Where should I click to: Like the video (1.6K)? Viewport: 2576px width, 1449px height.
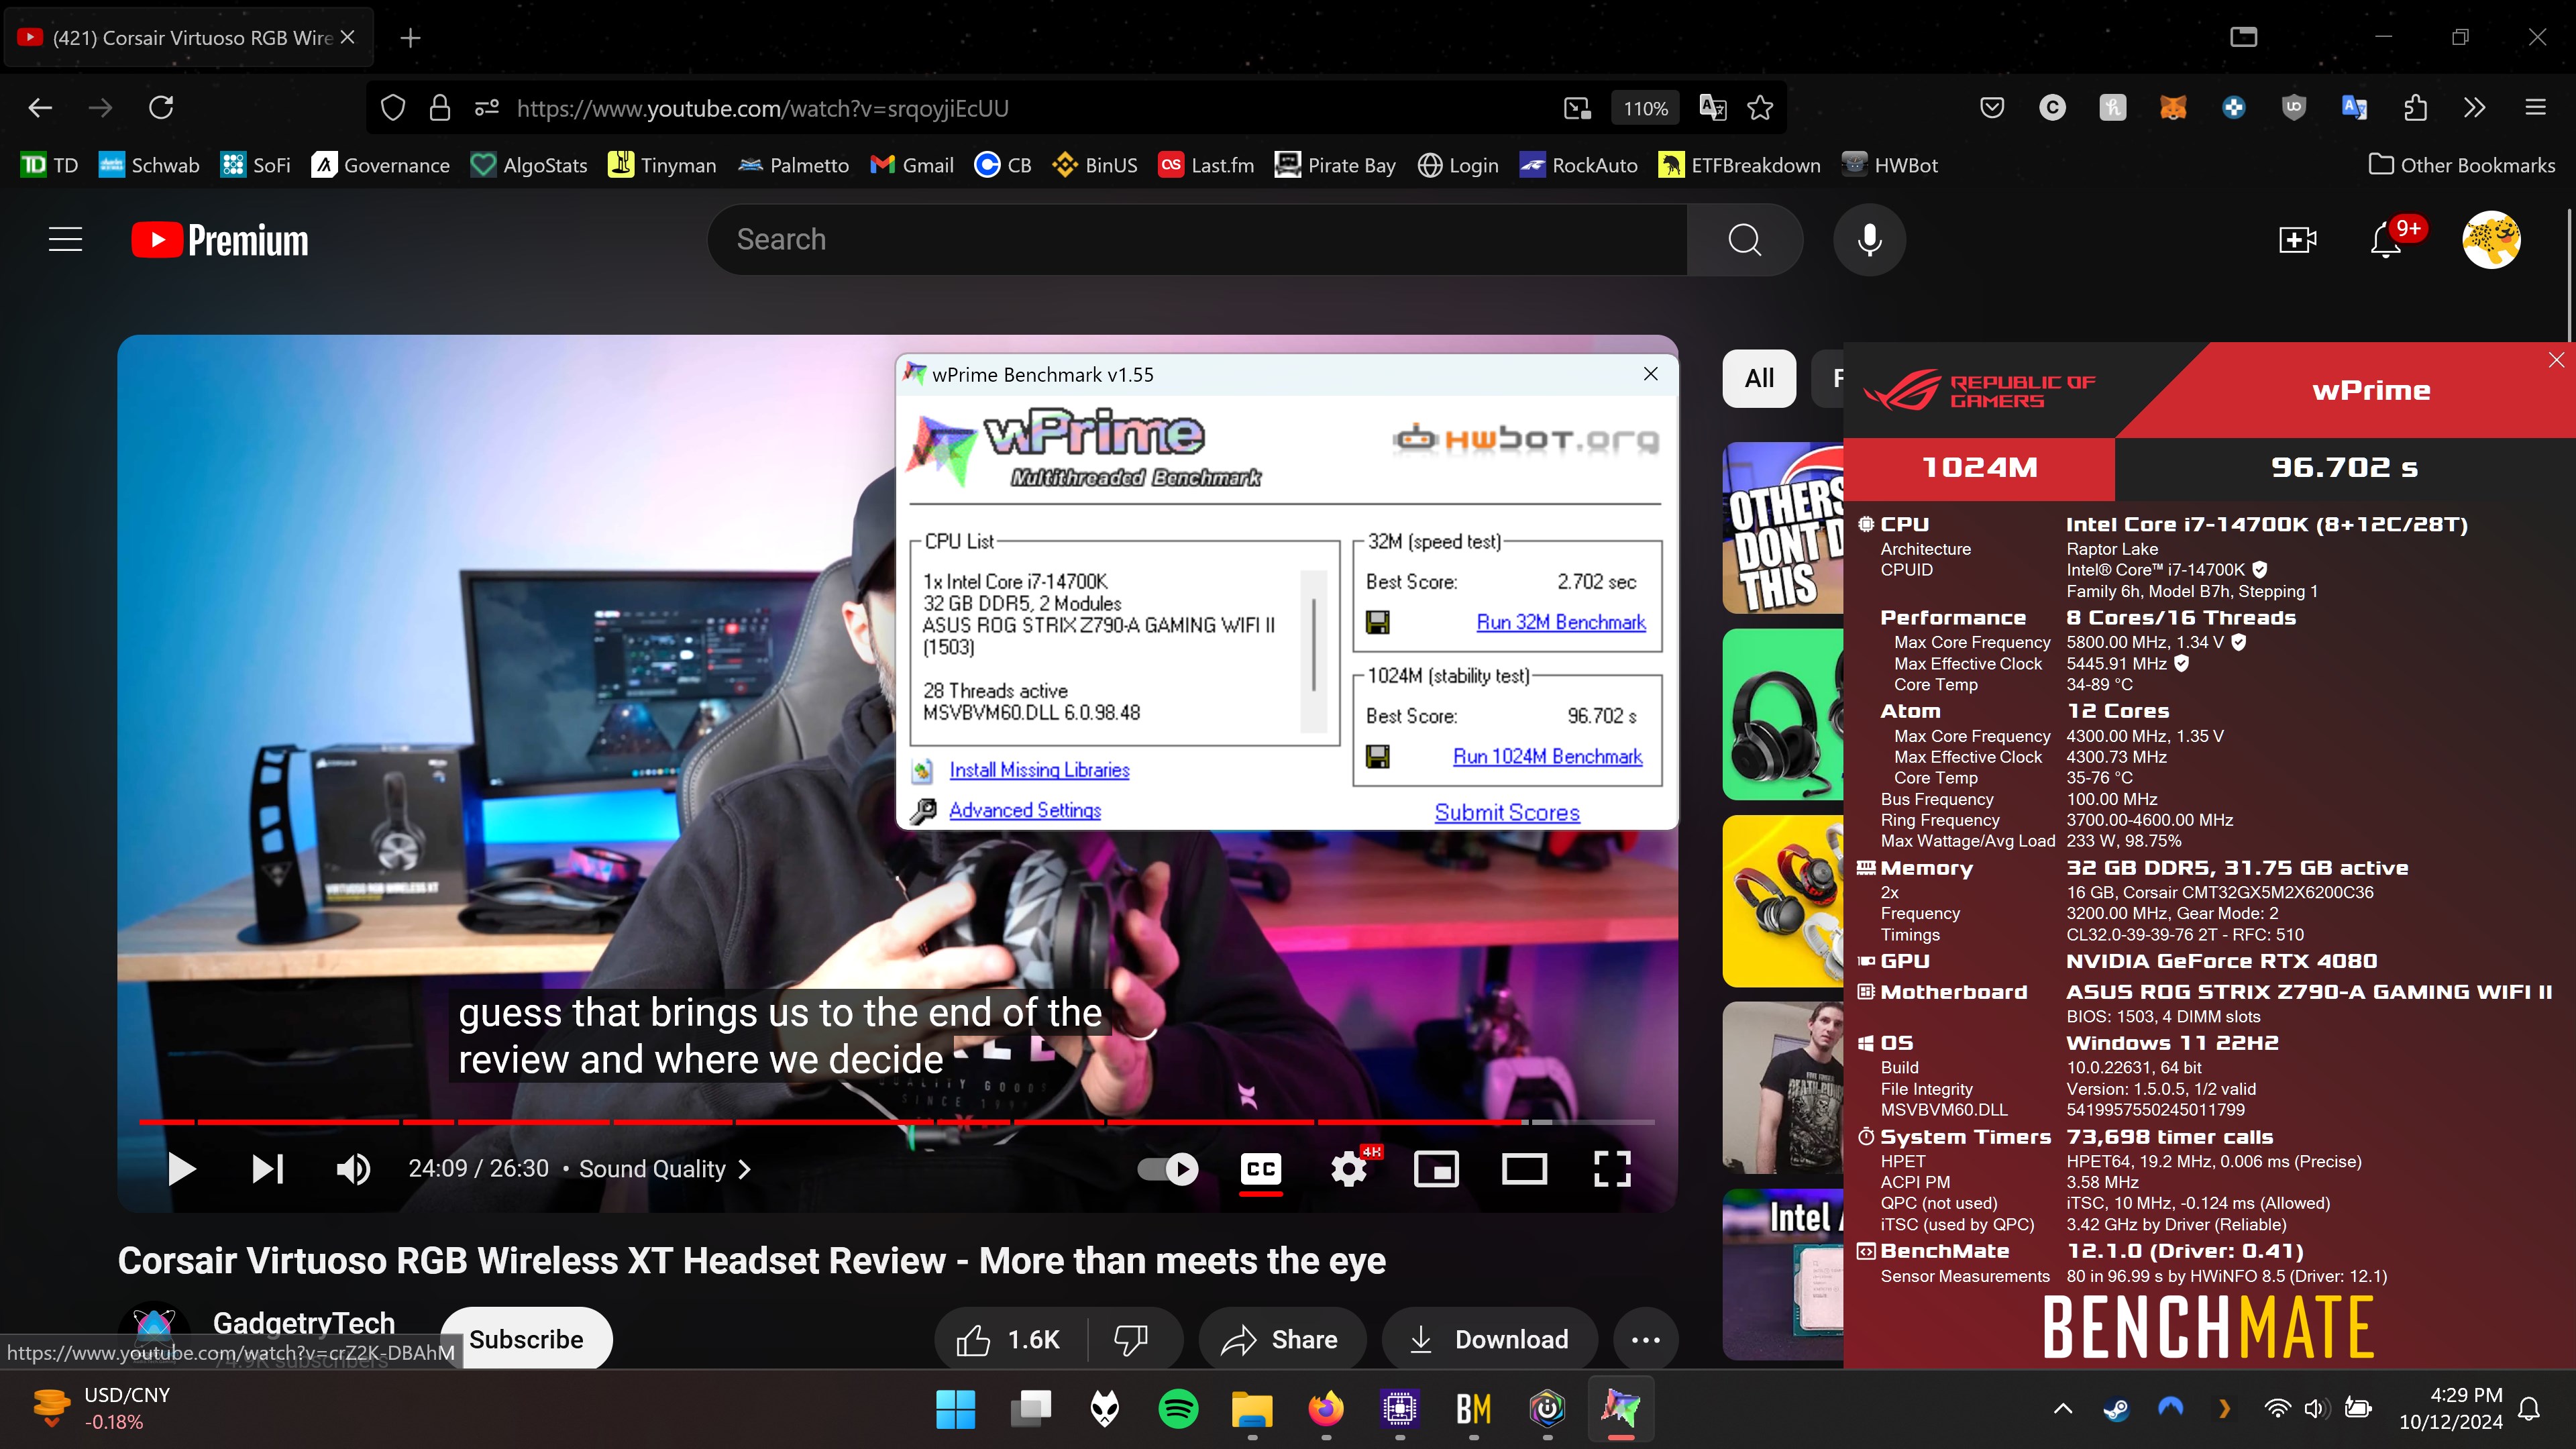tap(1009, 1339)
